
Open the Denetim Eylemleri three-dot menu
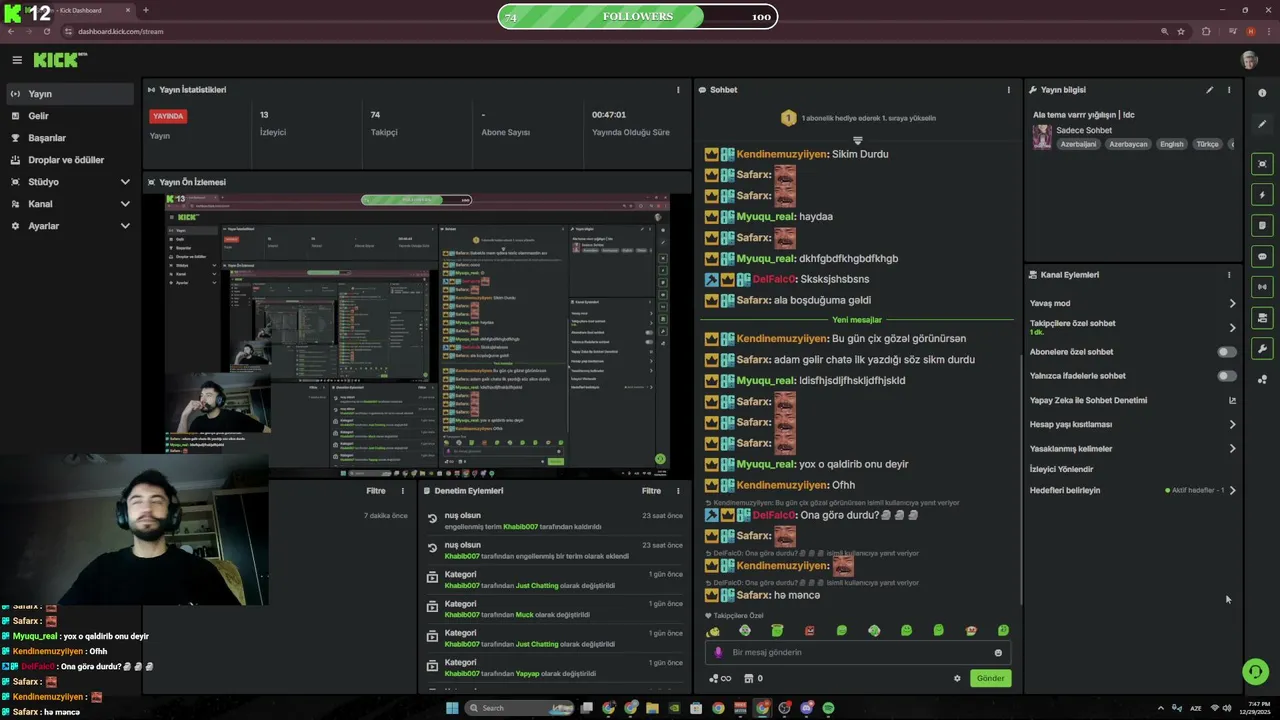(x=678, y=491)
